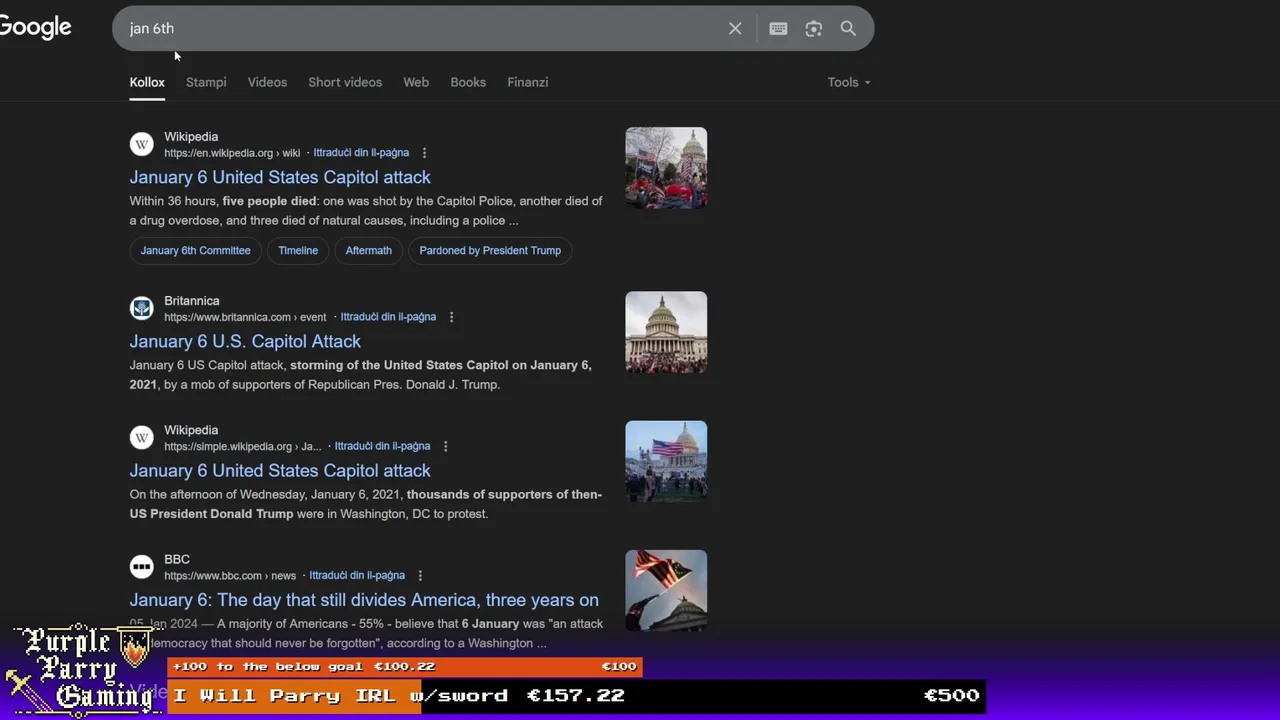The height and width of the screenshot is (720, 1280).
Task: Open simple.wikipedia January 6 Capitol attack link
Action: 280,470
